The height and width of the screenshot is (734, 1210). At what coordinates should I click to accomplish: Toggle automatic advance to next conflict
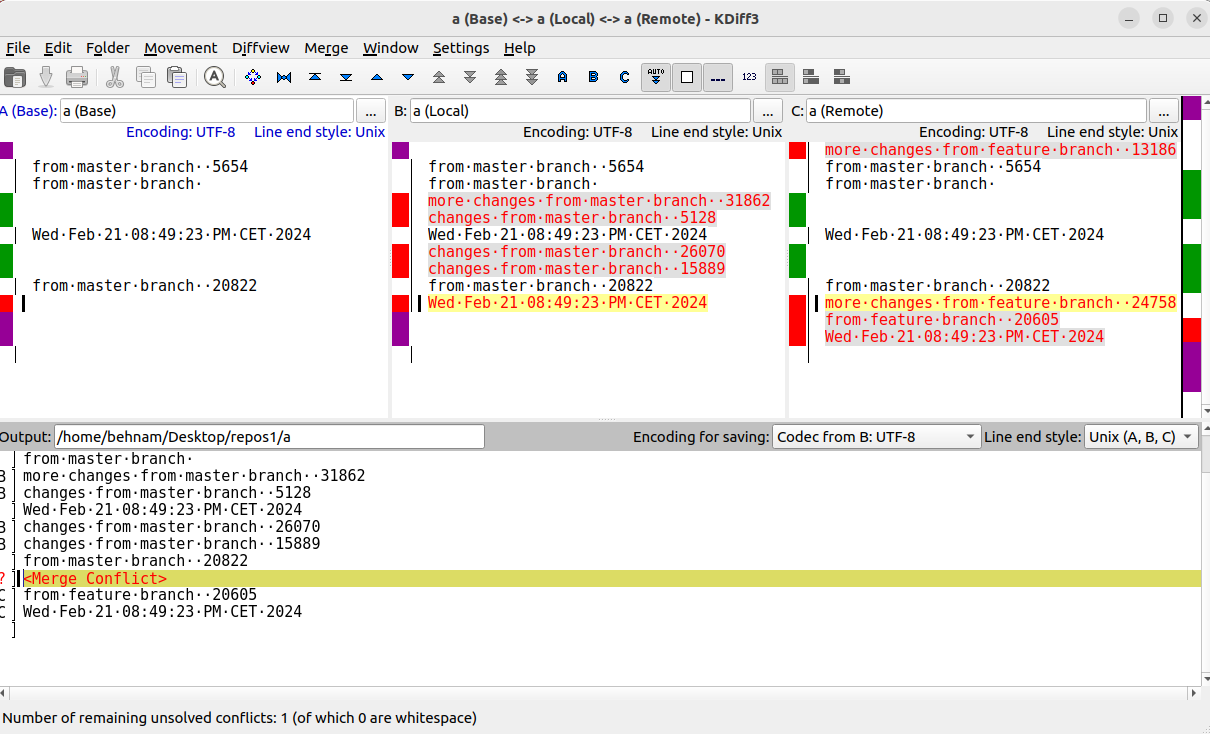click(656, 77)
